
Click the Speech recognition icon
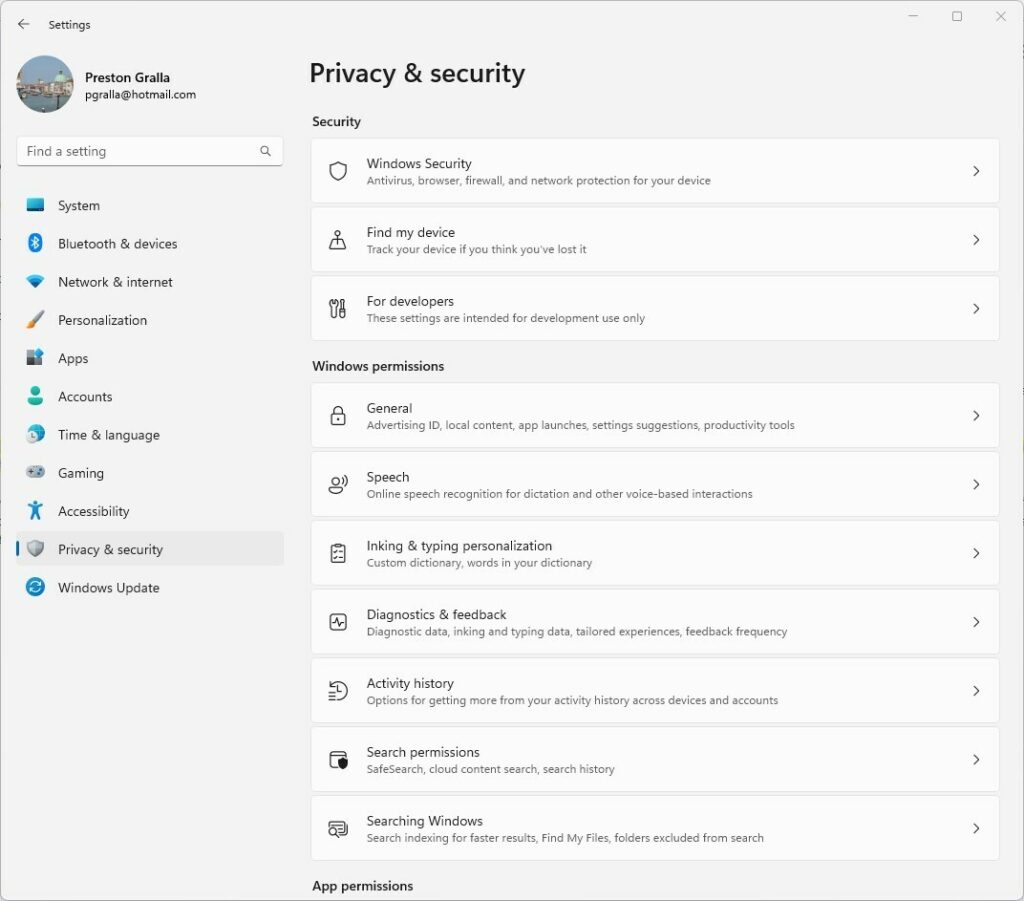[338, 485]
